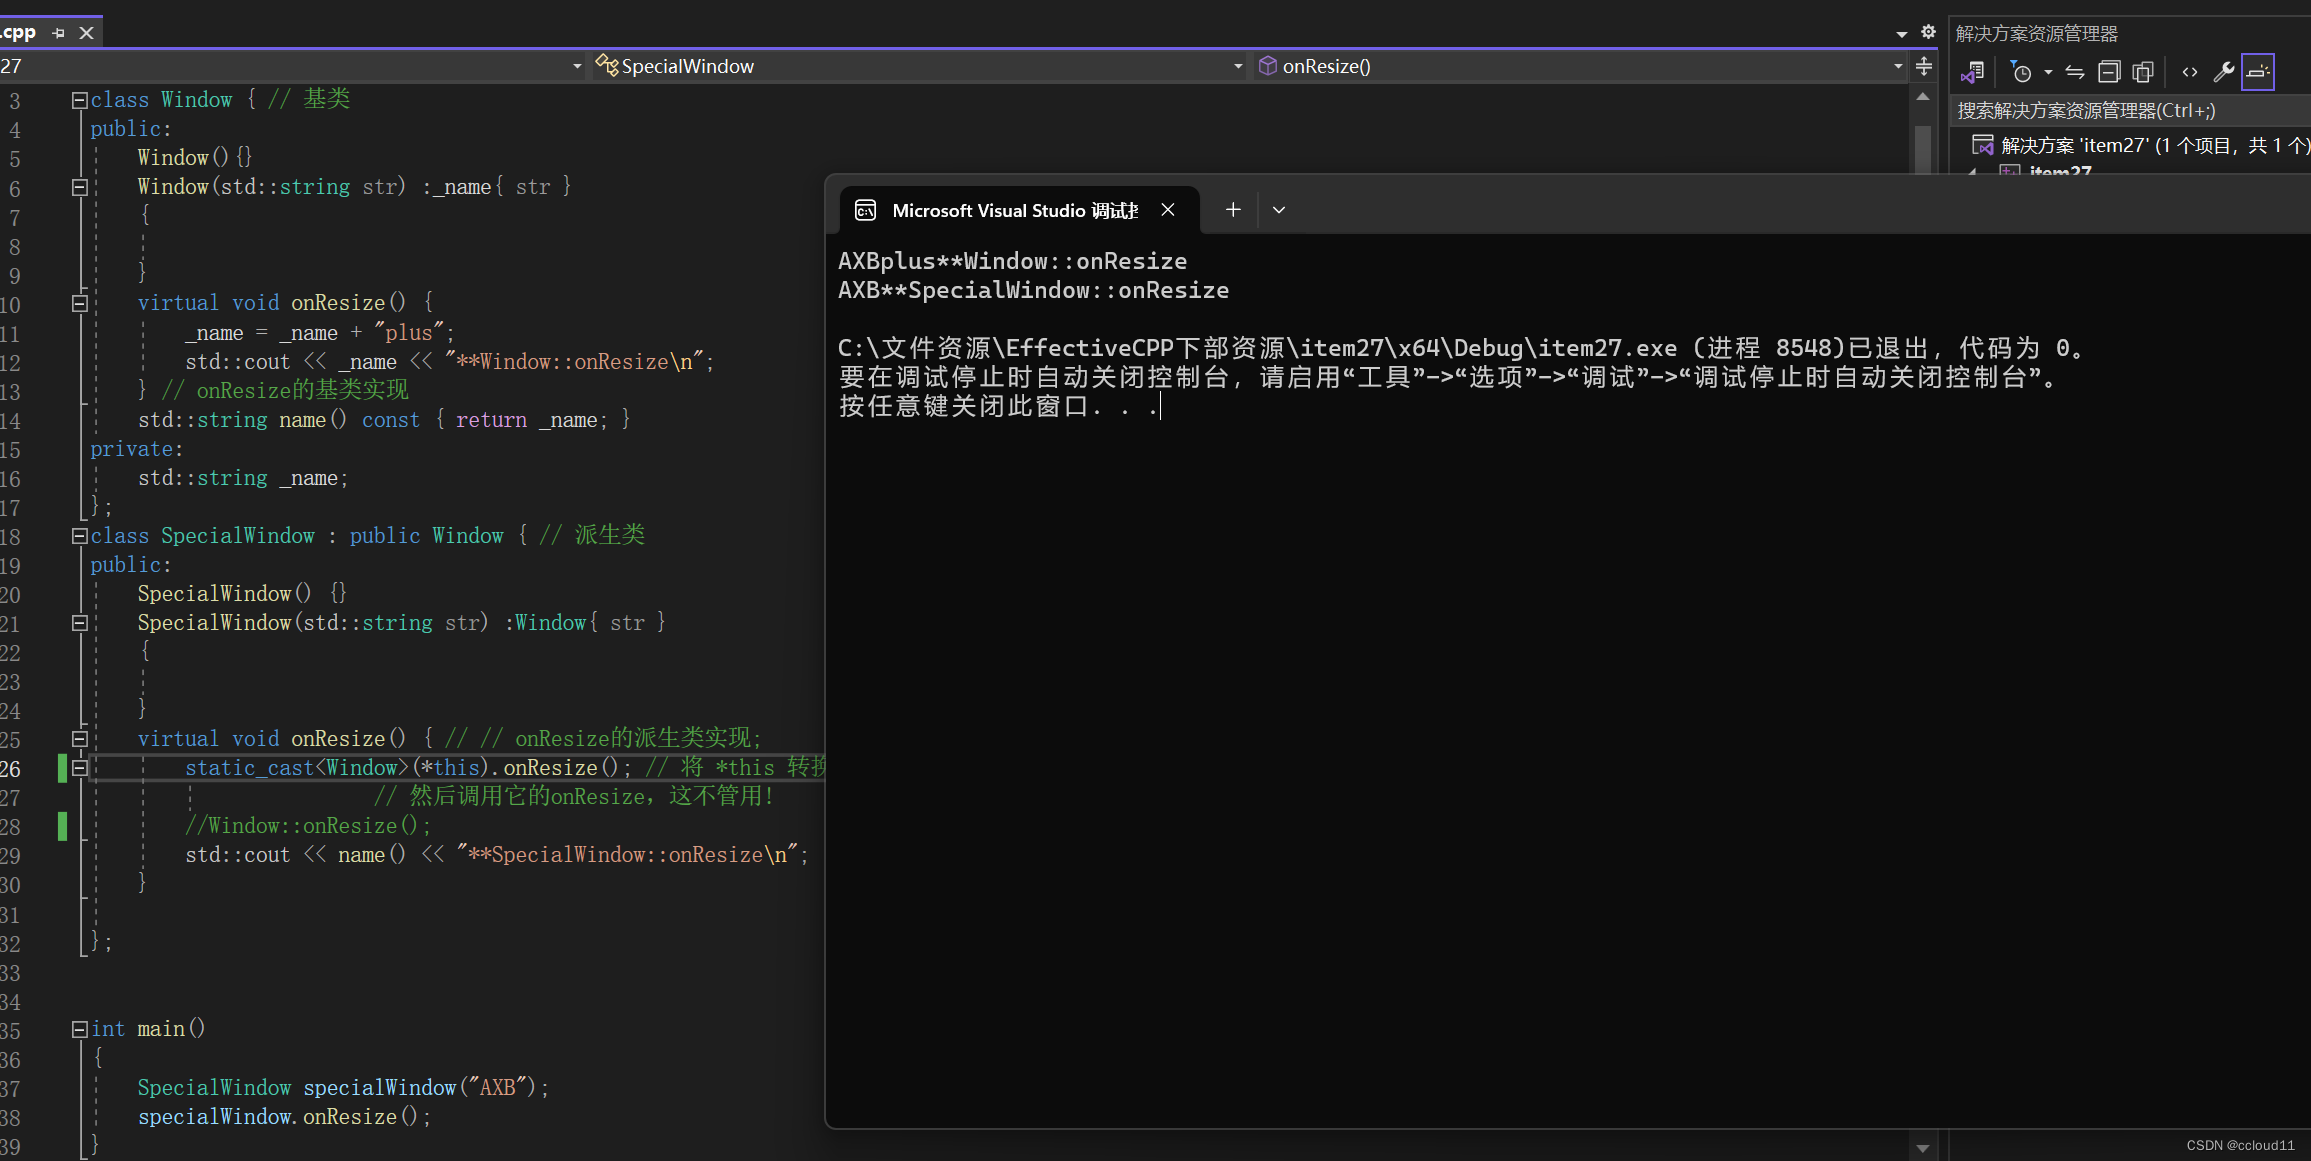Click the item27.exe exit path line
The height and width of the screenshot is (1161, 2311).
coord(1464,348)
